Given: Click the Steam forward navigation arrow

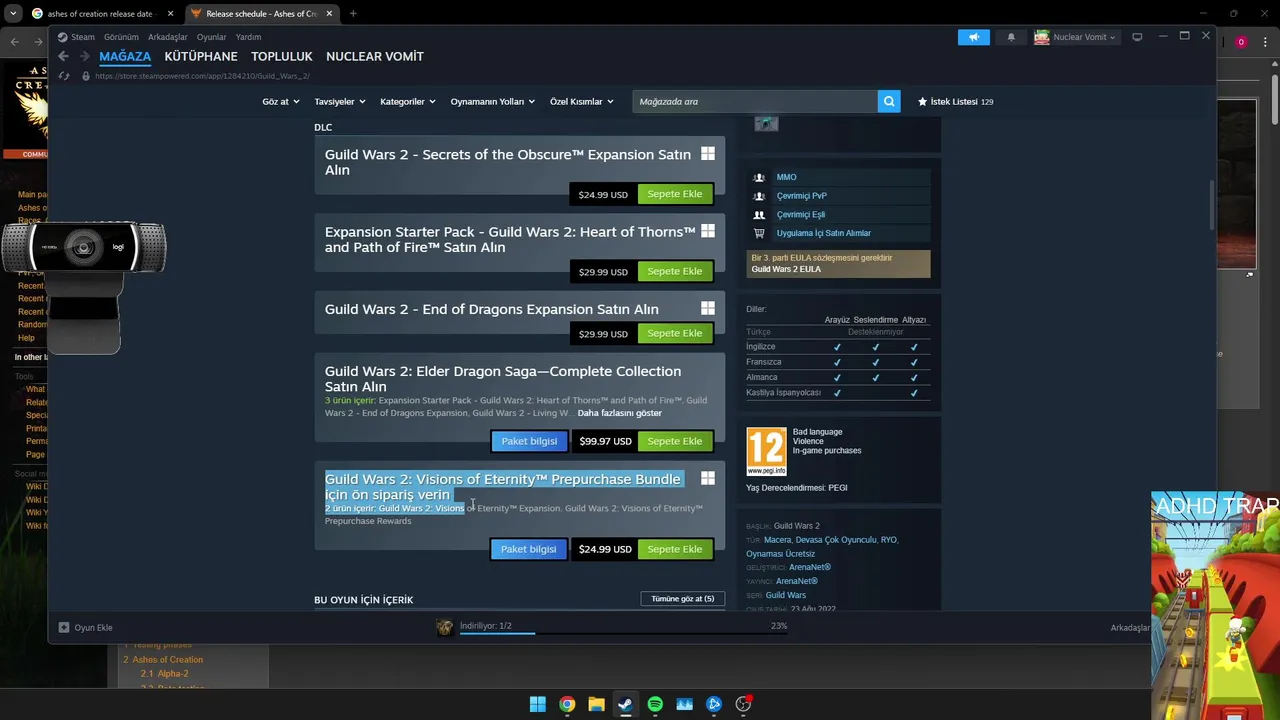Looking at the screenshot, I should 84,56.
